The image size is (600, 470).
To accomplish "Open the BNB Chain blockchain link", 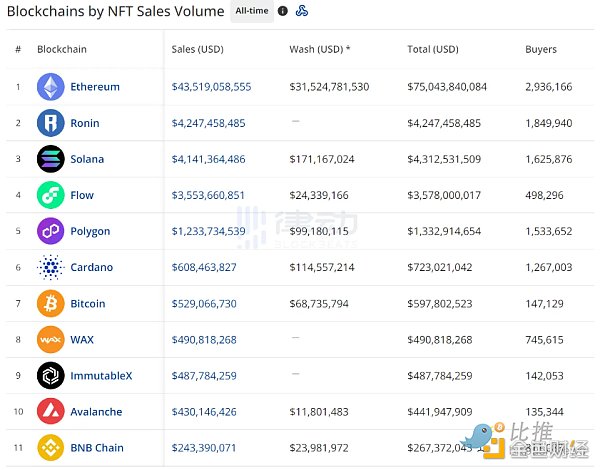I will point(97,447).
